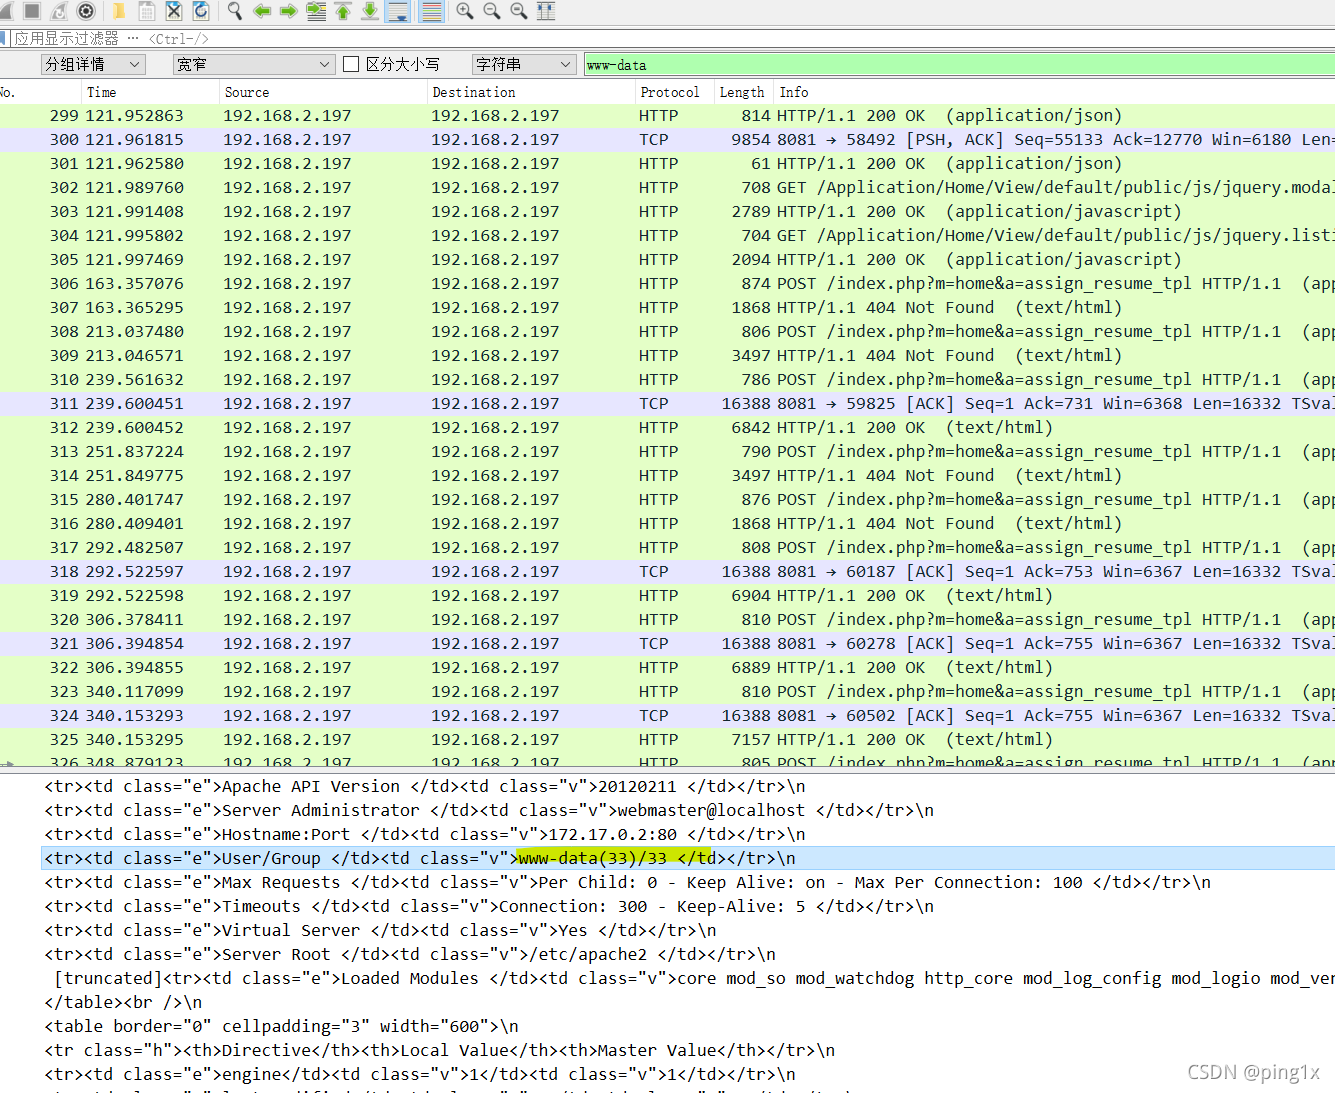Toggle packet list colorization
This screenshot has width=1335, height=1093.
(430, 11)
